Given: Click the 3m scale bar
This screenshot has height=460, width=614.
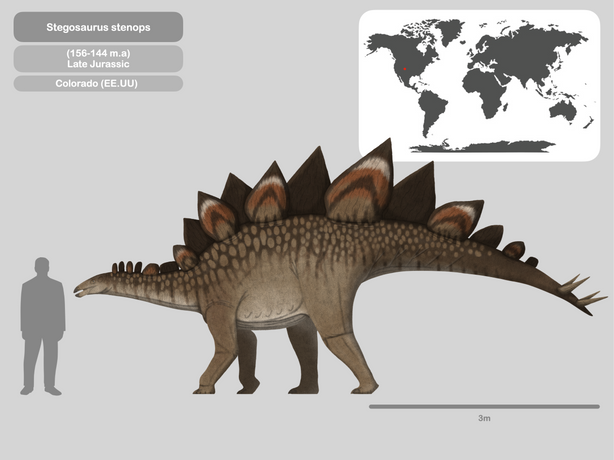Looking at the screenshot, I should [484, 407].
